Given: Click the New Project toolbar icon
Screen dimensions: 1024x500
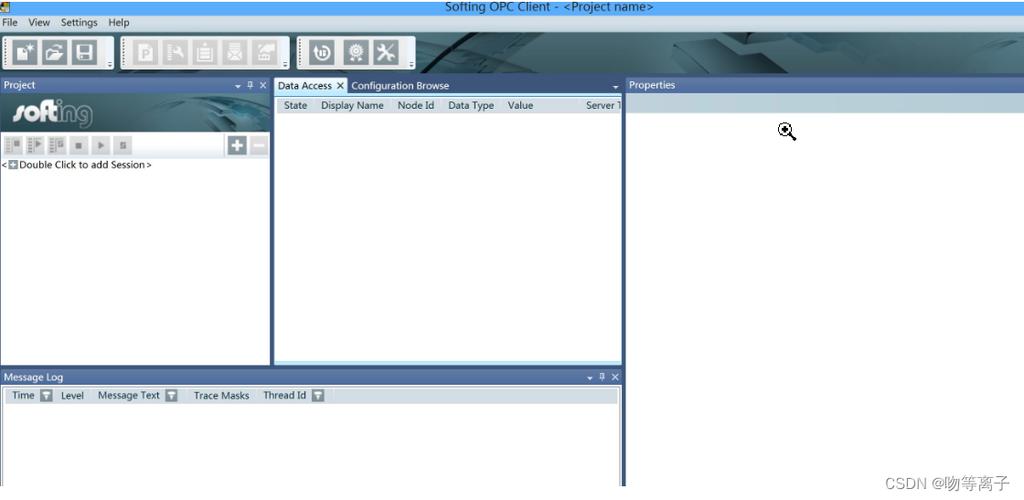Looking at the screenshot, I should (x=26, y=53).
